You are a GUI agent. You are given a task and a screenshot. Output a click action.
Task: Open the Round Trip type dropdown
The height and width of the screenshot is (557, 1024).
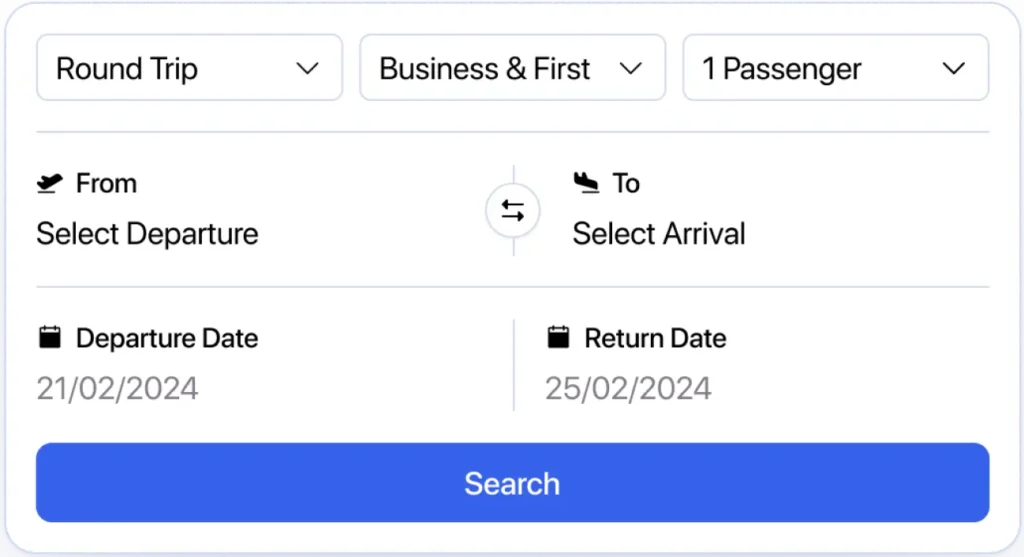click(189, 68)
